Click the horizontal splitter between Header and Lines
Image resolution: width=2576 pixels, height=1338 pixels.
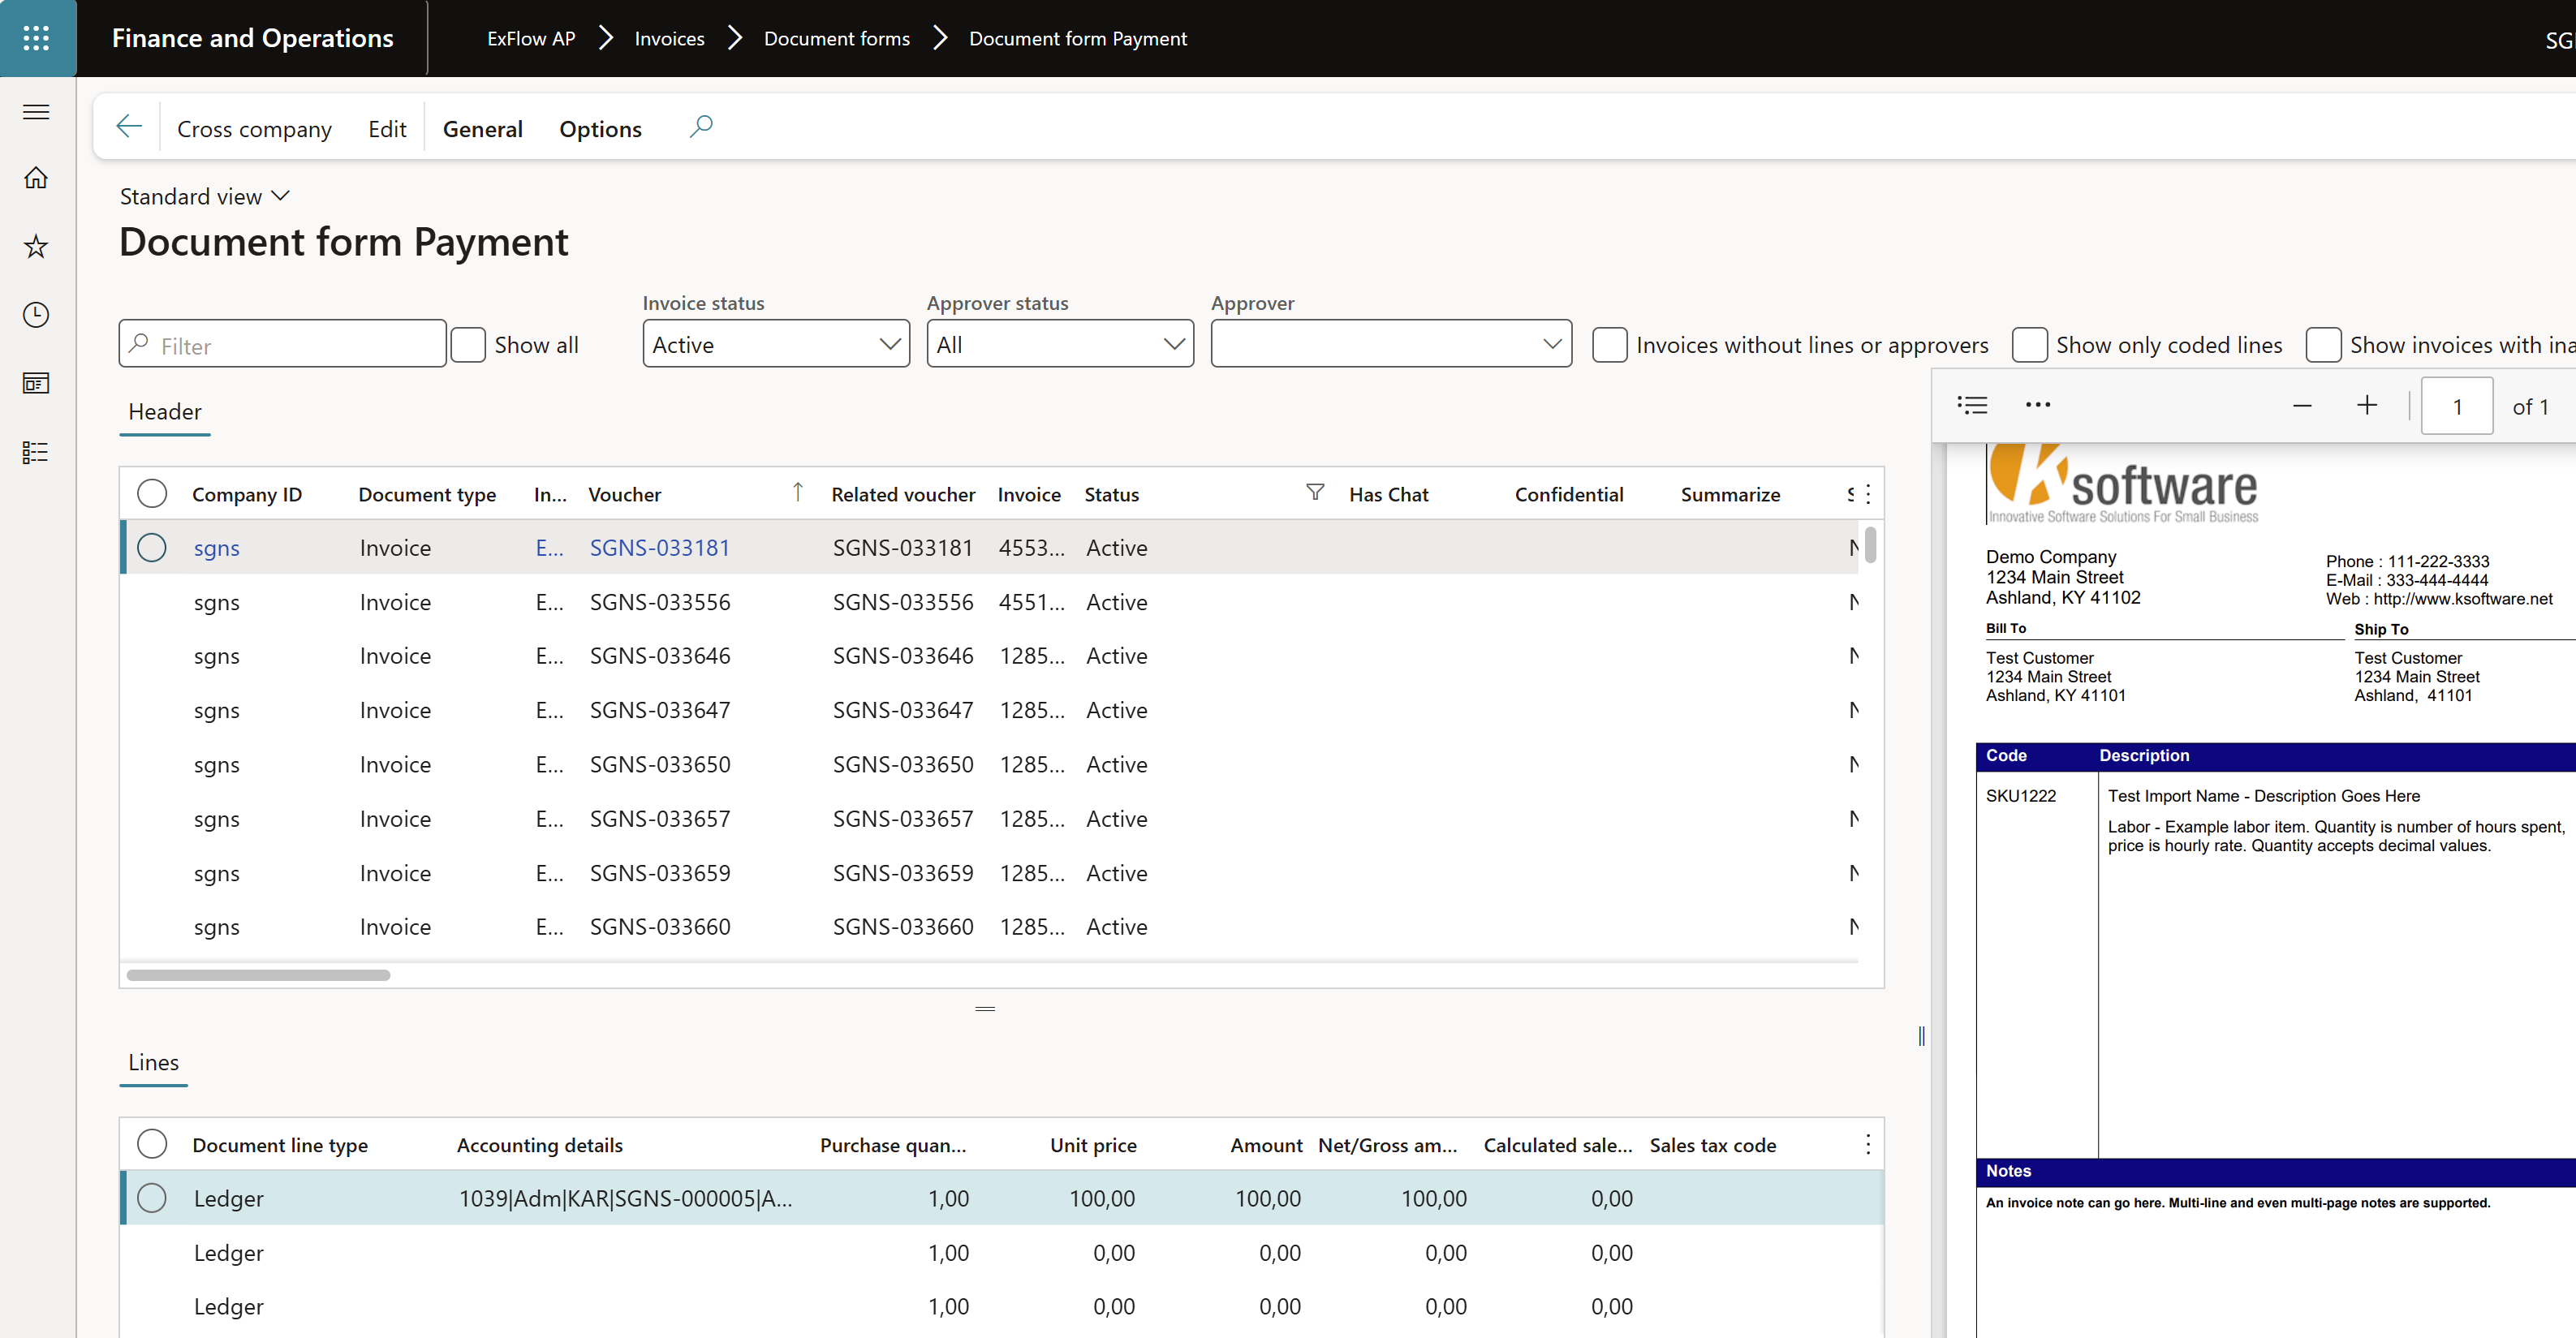[985, 1008]
